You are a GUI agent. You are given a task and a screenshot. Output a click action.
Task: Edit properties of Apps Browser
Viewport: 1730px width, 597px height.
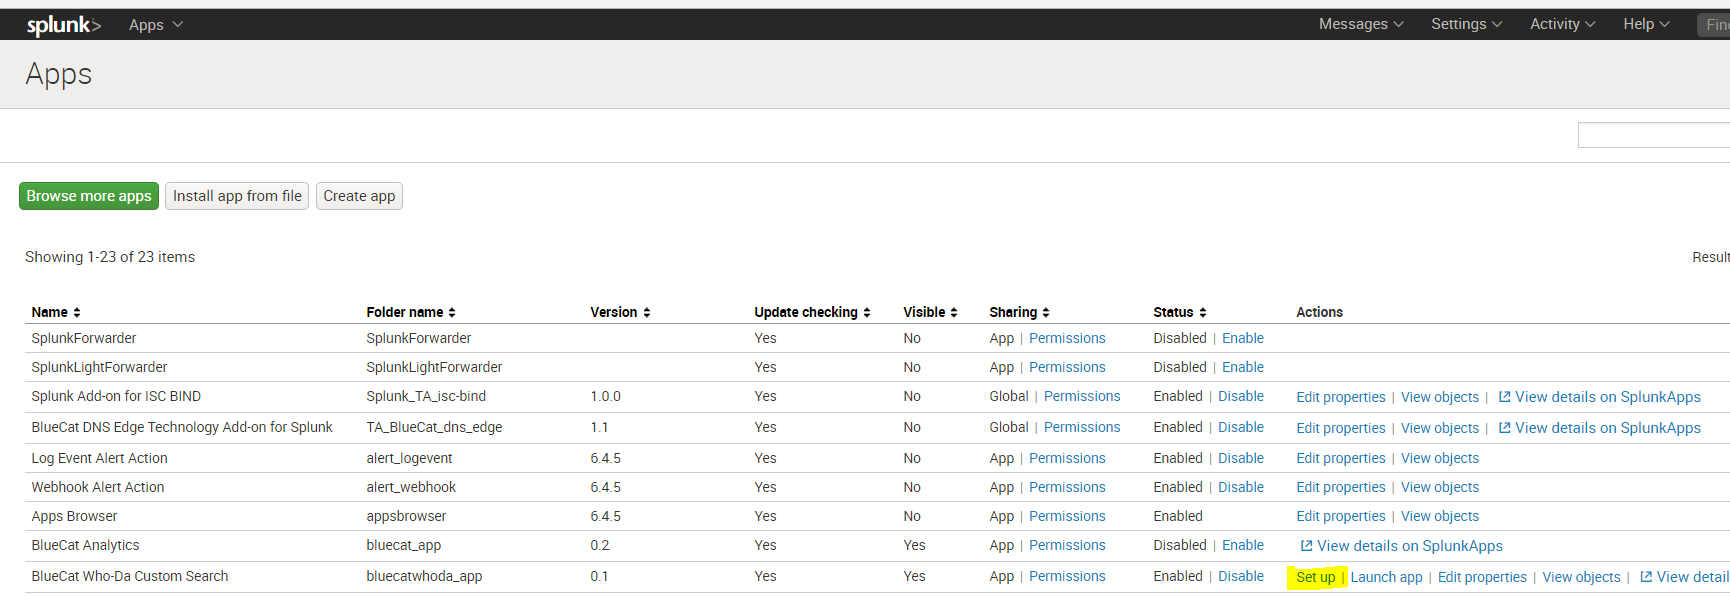(x=1341, y=516)
